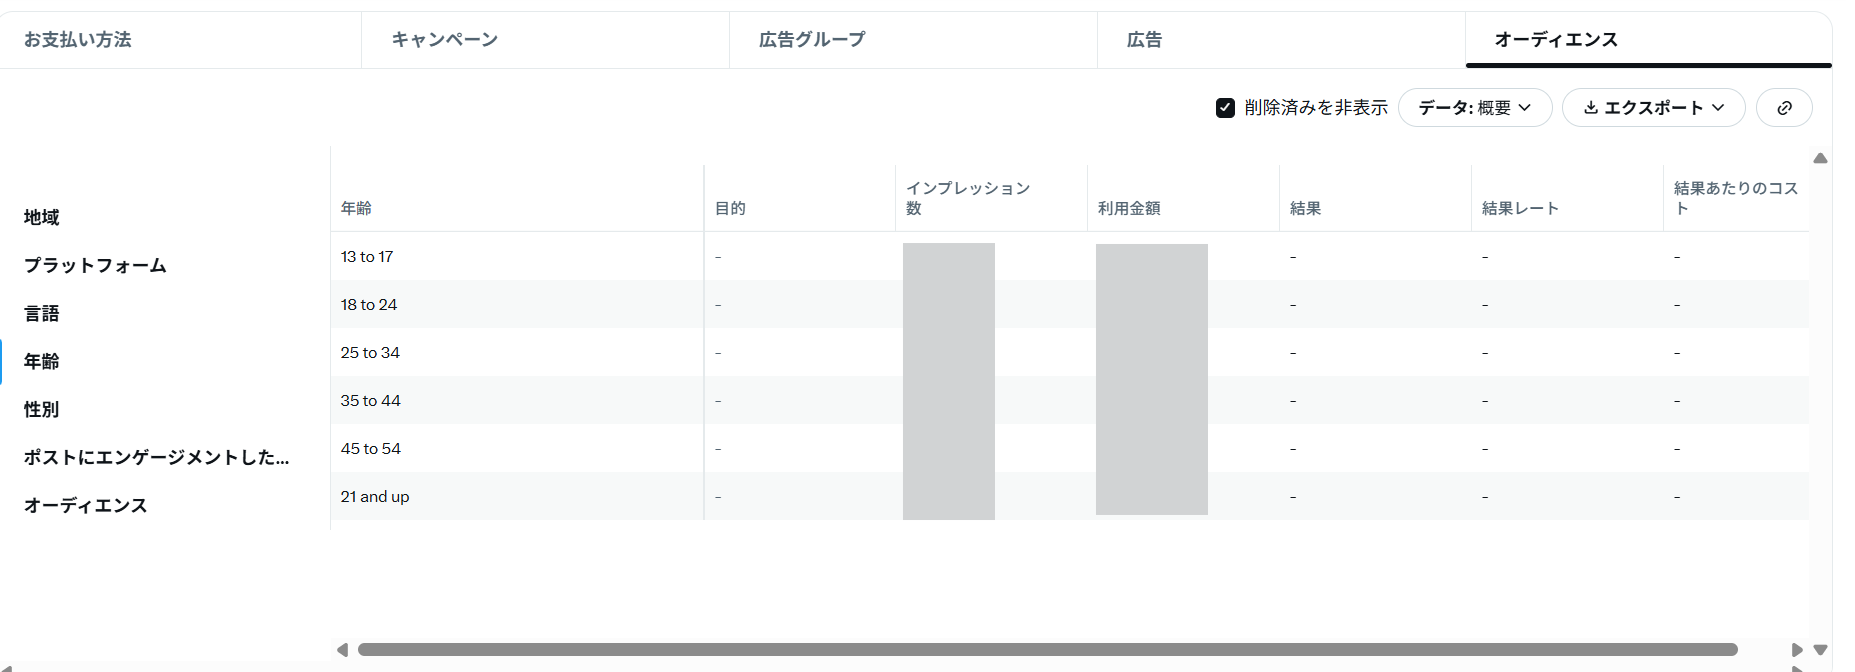This screenshot has height=672, width=1855.
Task: Click the horizontal scroll right arrow
Action: (1797, 650)
